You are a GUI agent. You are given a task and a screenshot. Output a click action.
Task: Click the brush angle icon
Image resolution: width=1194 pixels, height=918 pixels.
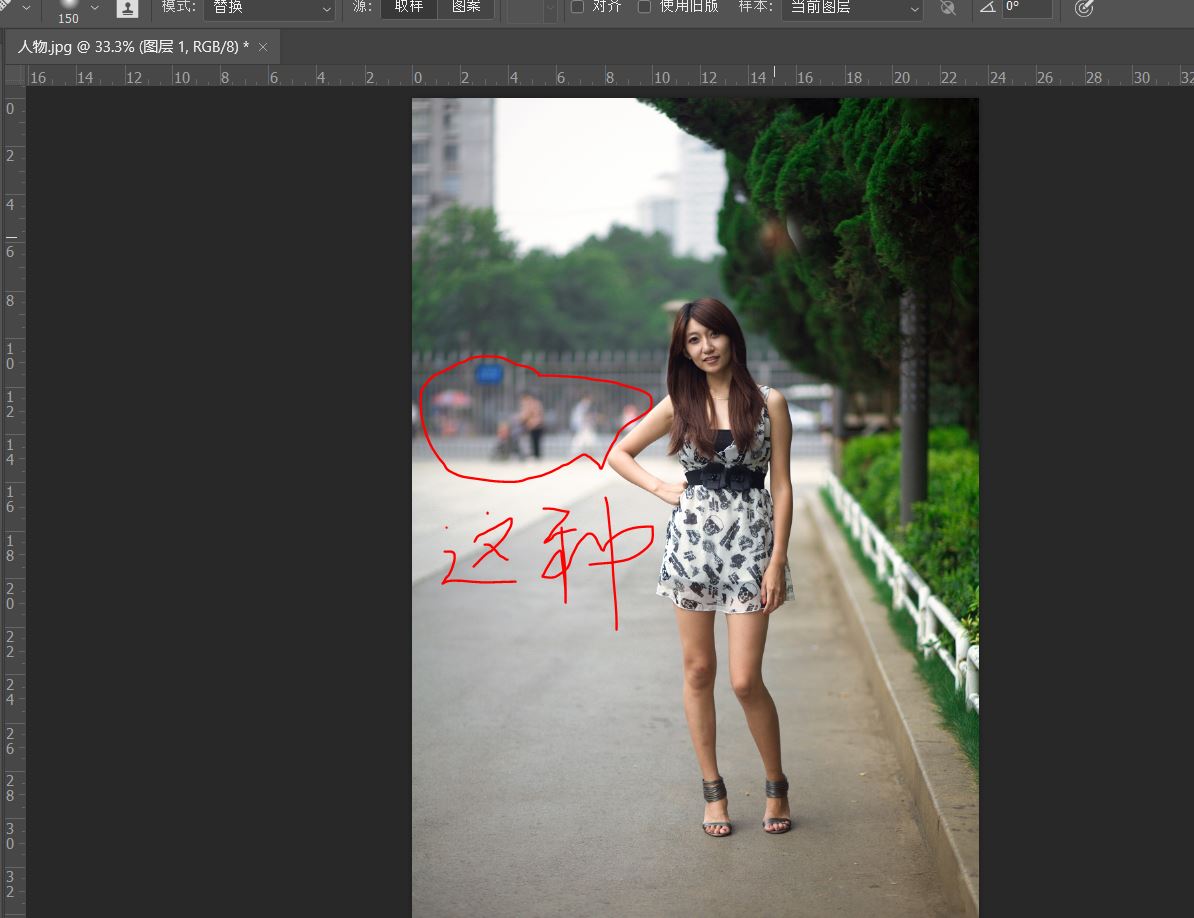click(x=988, y=7)
